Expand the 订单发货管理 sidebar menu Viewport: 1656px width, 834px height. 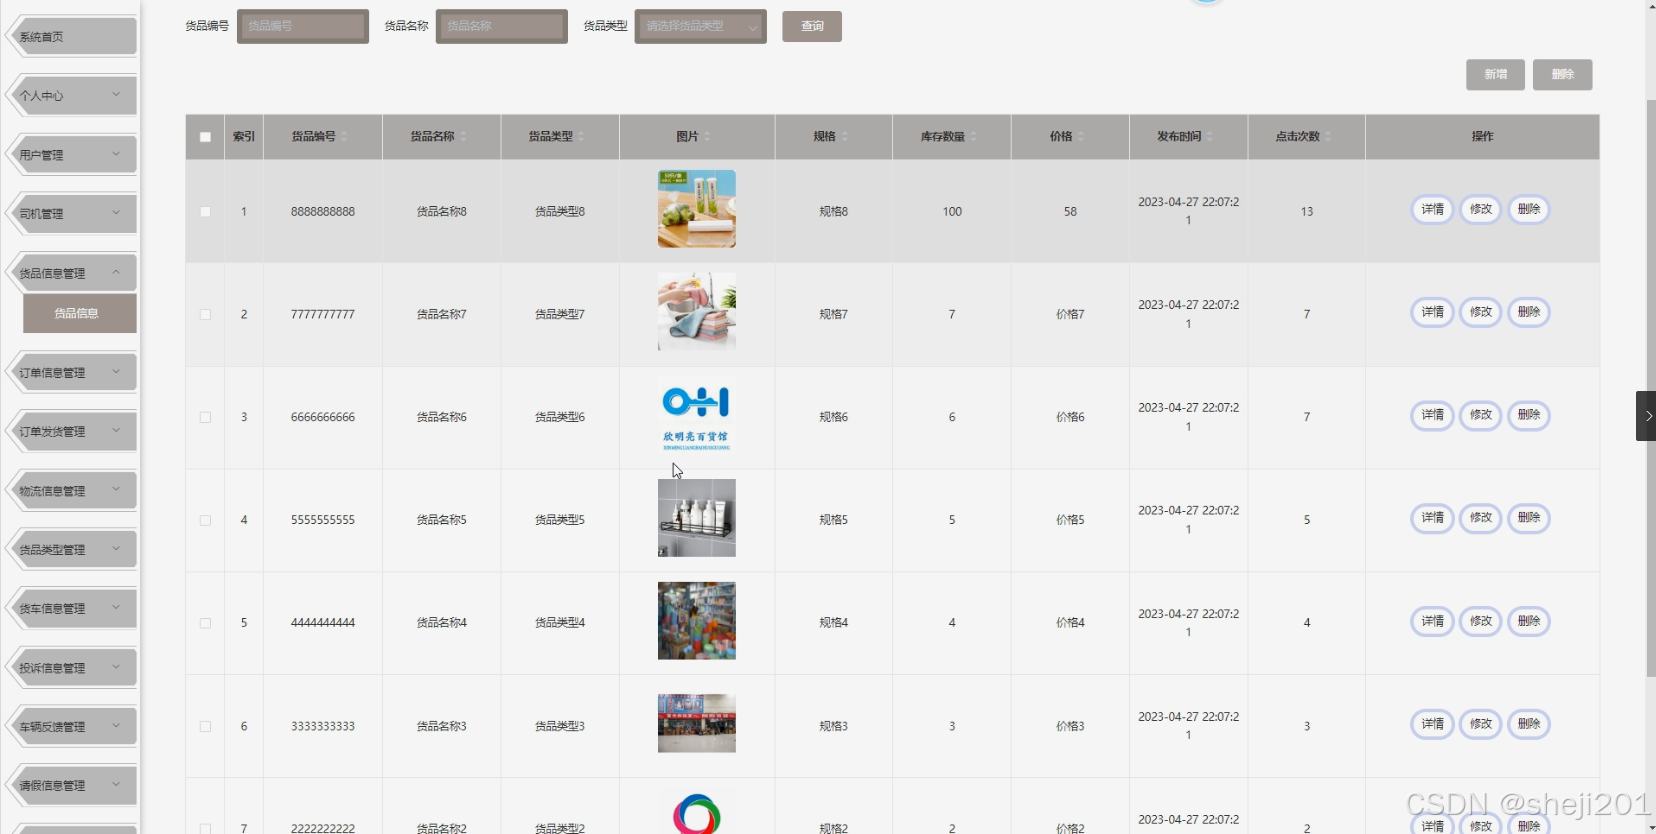72,432
